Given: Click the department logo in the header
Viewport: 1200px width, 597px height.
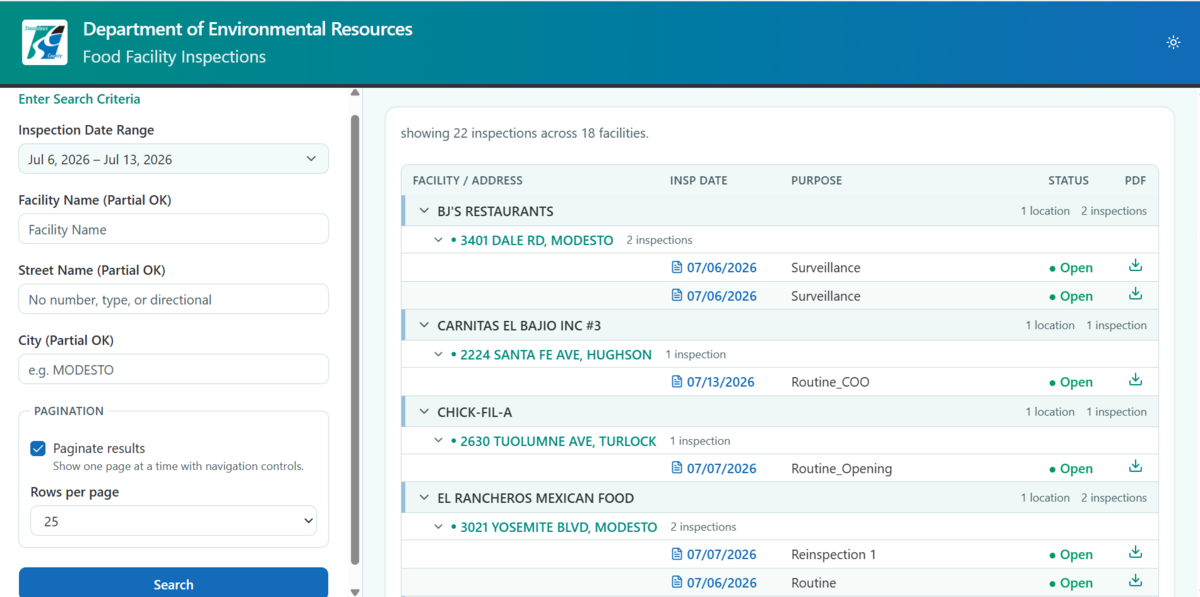Looking at the screenshot, I should click(45, 42).
